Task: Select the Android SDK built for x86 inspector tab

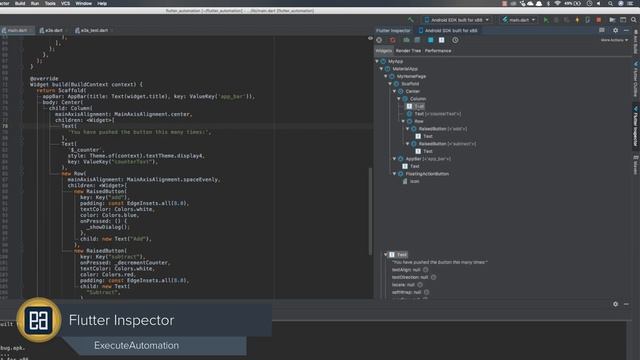Action: tap(448, 30)
